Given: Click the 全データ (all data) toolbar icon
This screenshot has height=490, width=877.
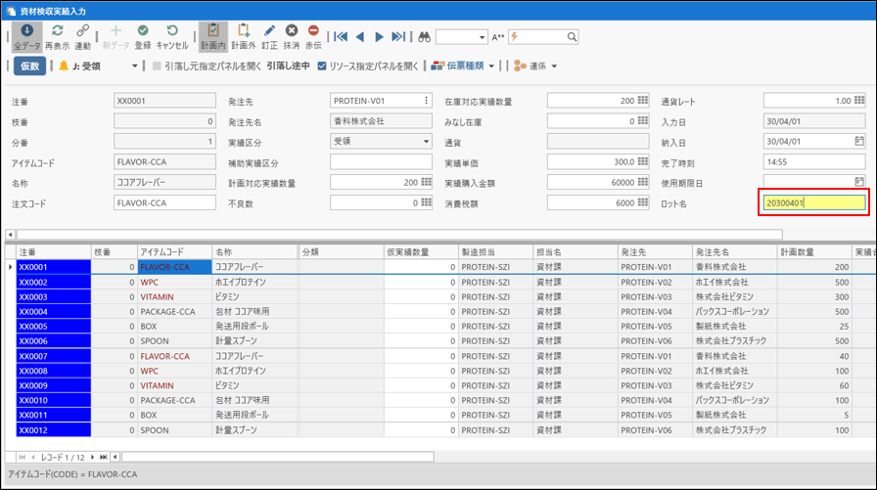Looking at the screenshot, I should 25,32.
